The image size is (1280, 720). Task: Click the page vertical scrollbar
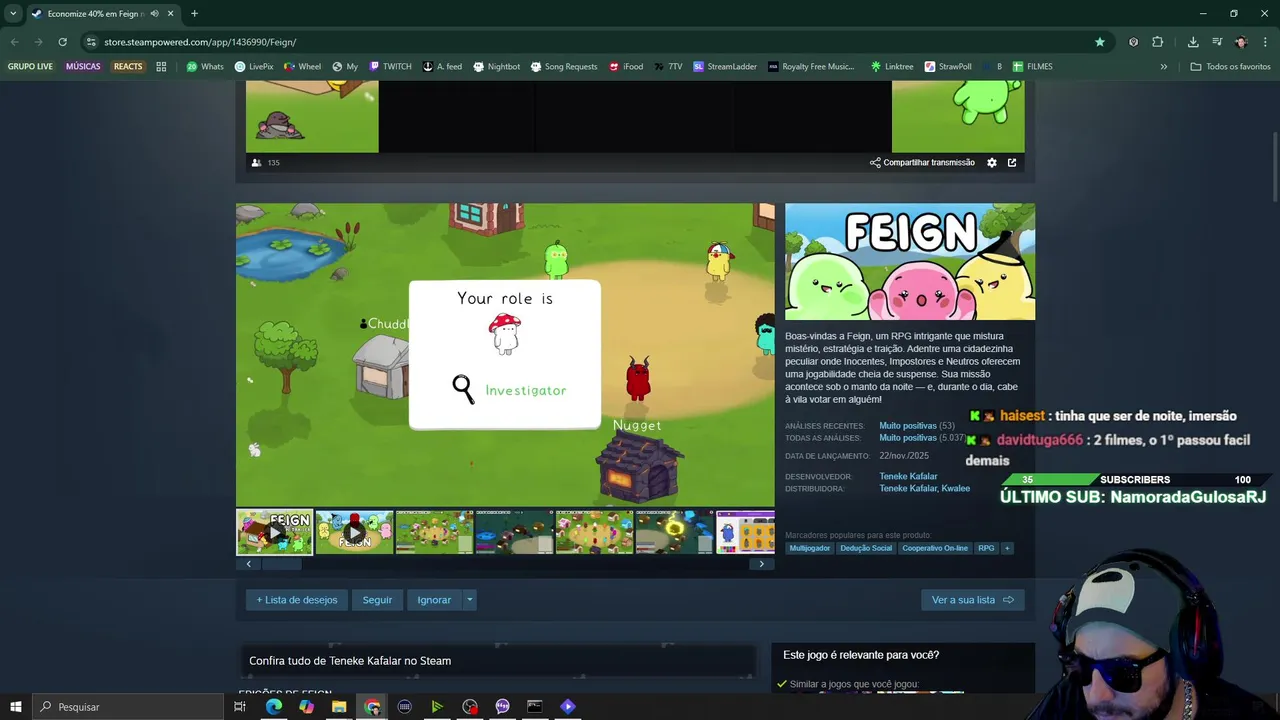click(x=1274, y=165)
